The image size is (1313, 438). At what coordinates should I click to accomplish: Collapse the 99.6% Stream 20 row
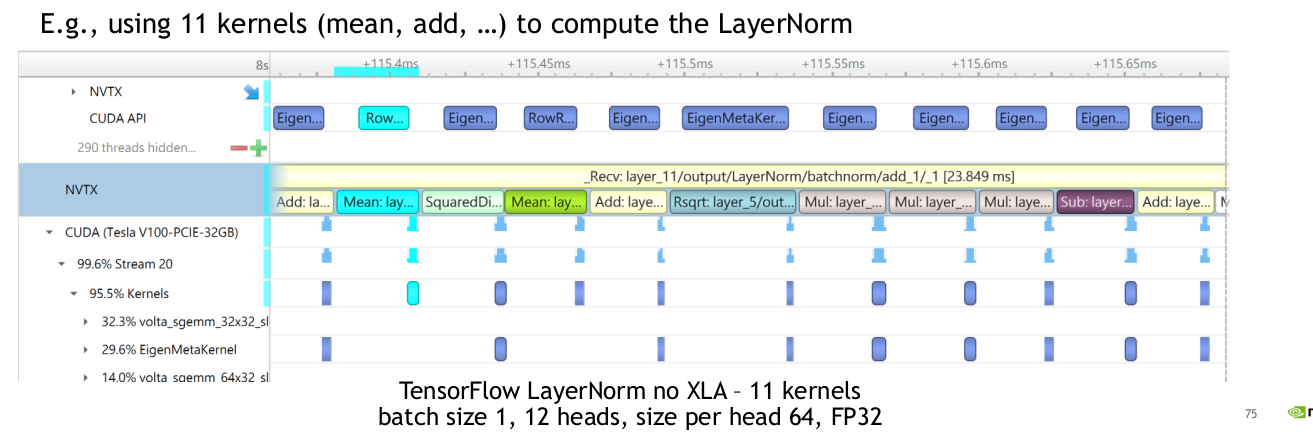click(61, 264)
